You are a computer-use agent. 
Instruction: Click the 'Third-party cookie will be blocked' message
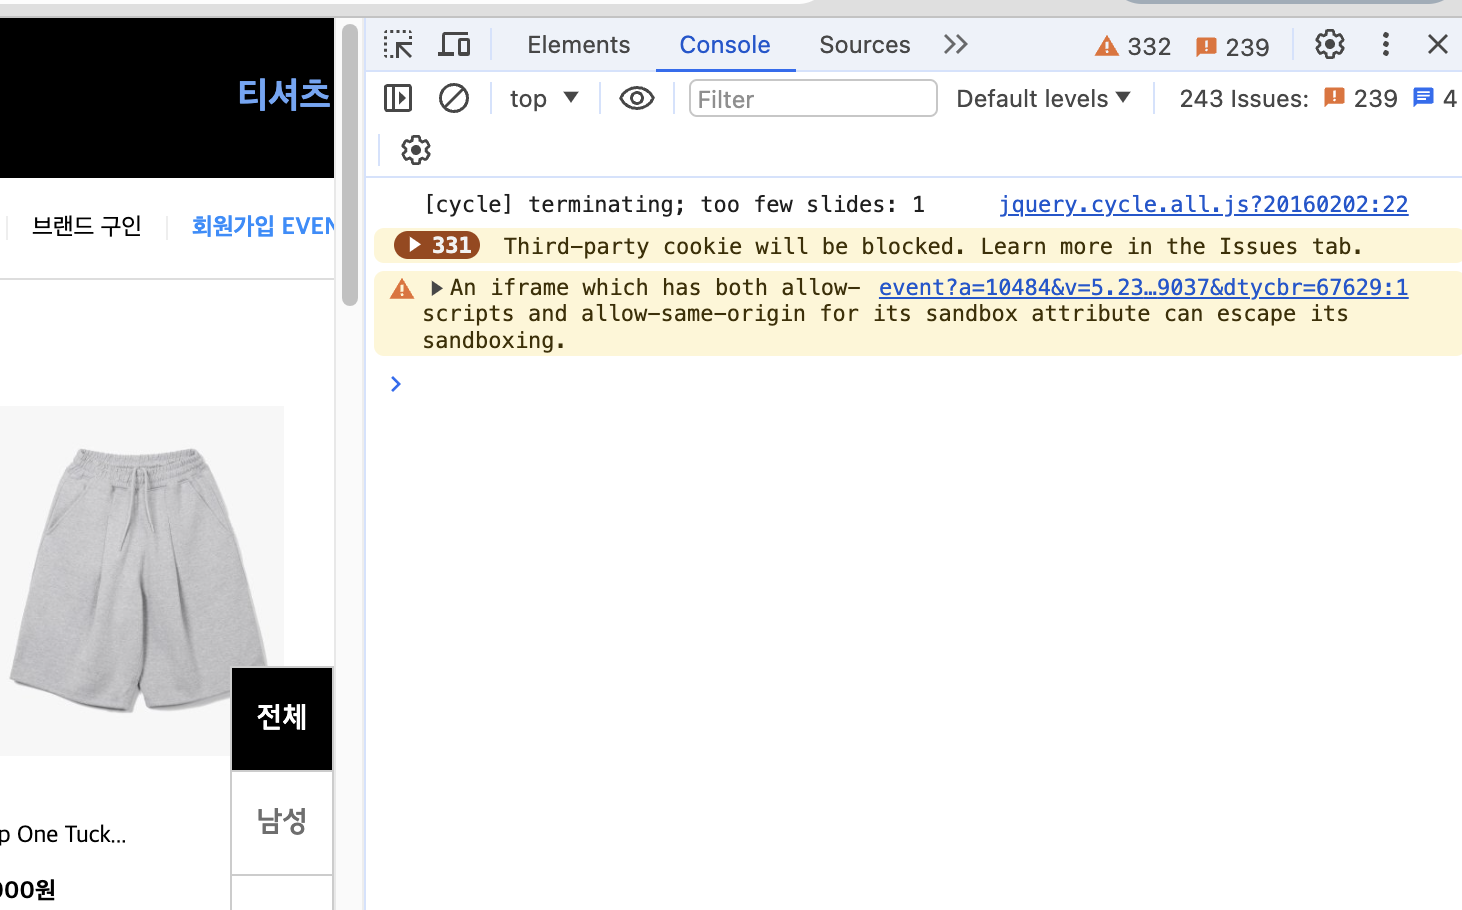[933, 246]
